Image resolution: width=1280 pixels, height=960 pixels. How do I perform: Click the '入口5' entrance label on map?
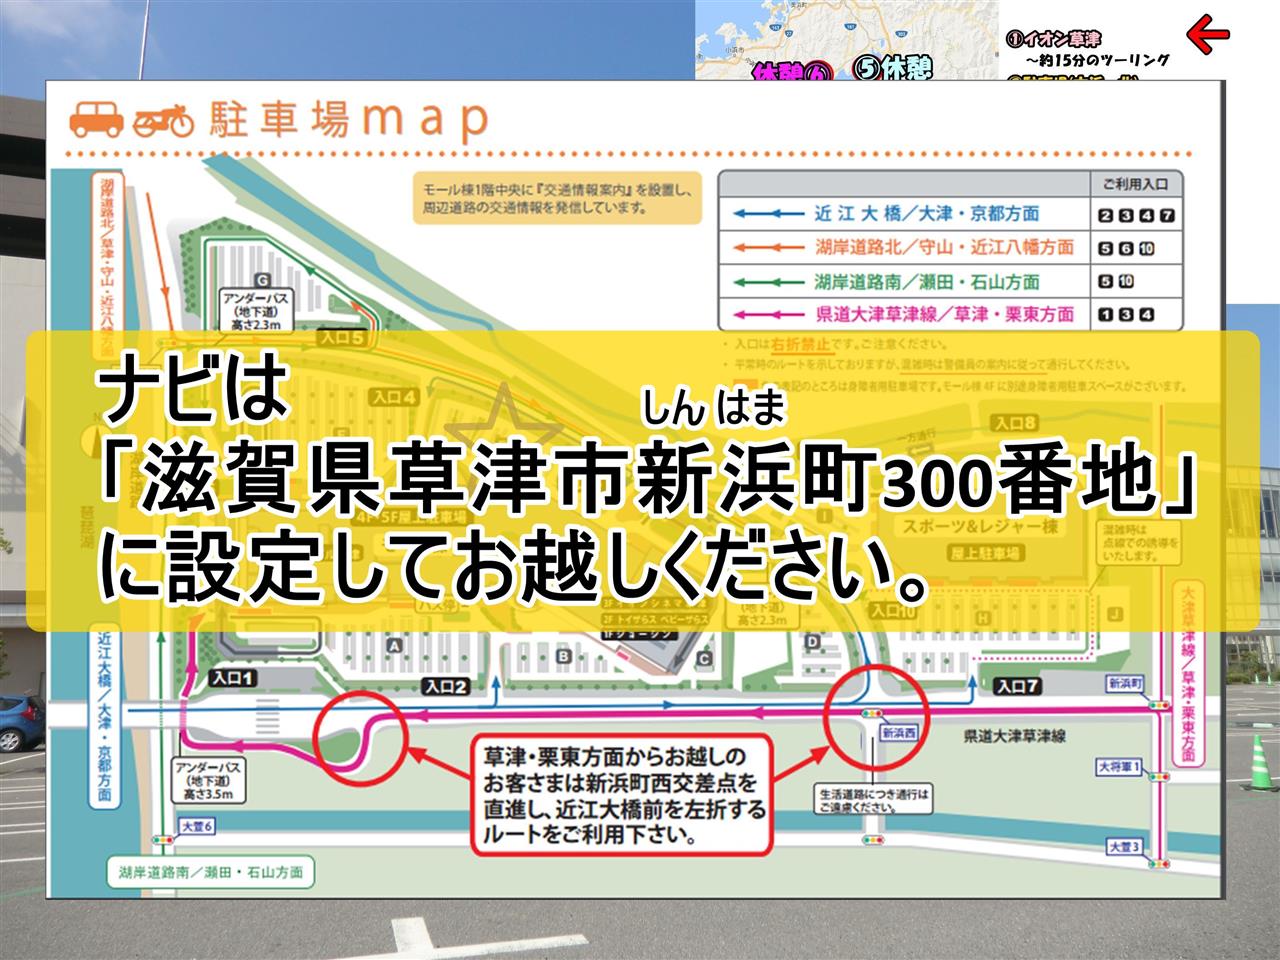[341, 339]
